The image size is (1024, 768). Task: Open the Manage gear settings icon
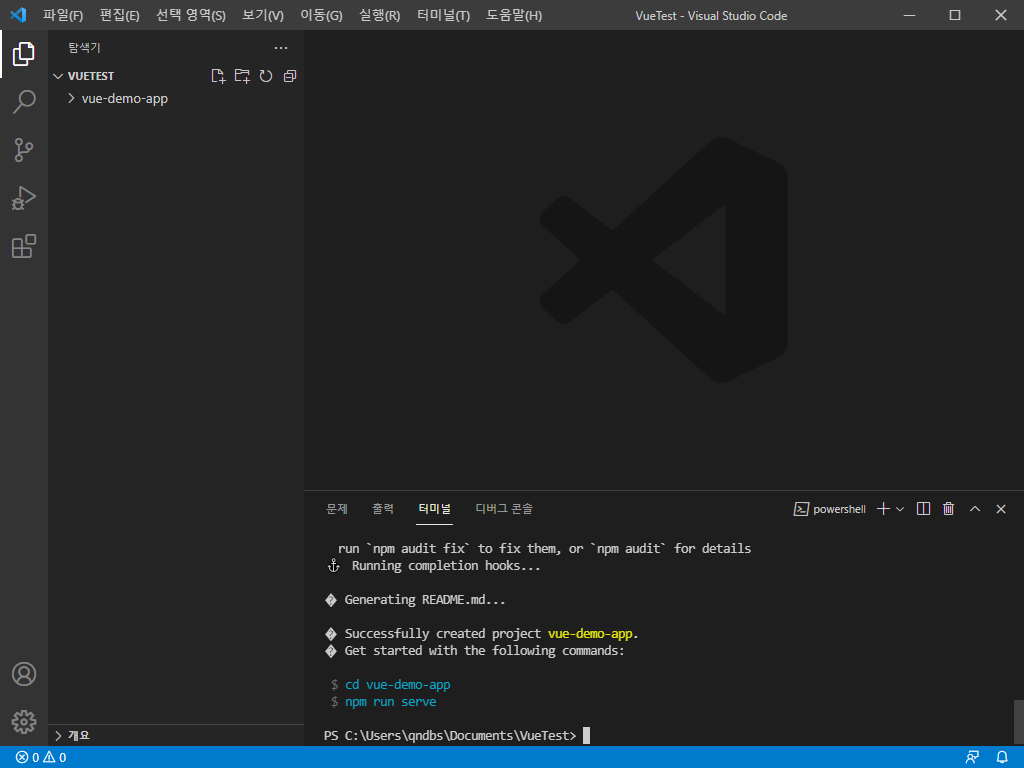(x=24, y=722)
